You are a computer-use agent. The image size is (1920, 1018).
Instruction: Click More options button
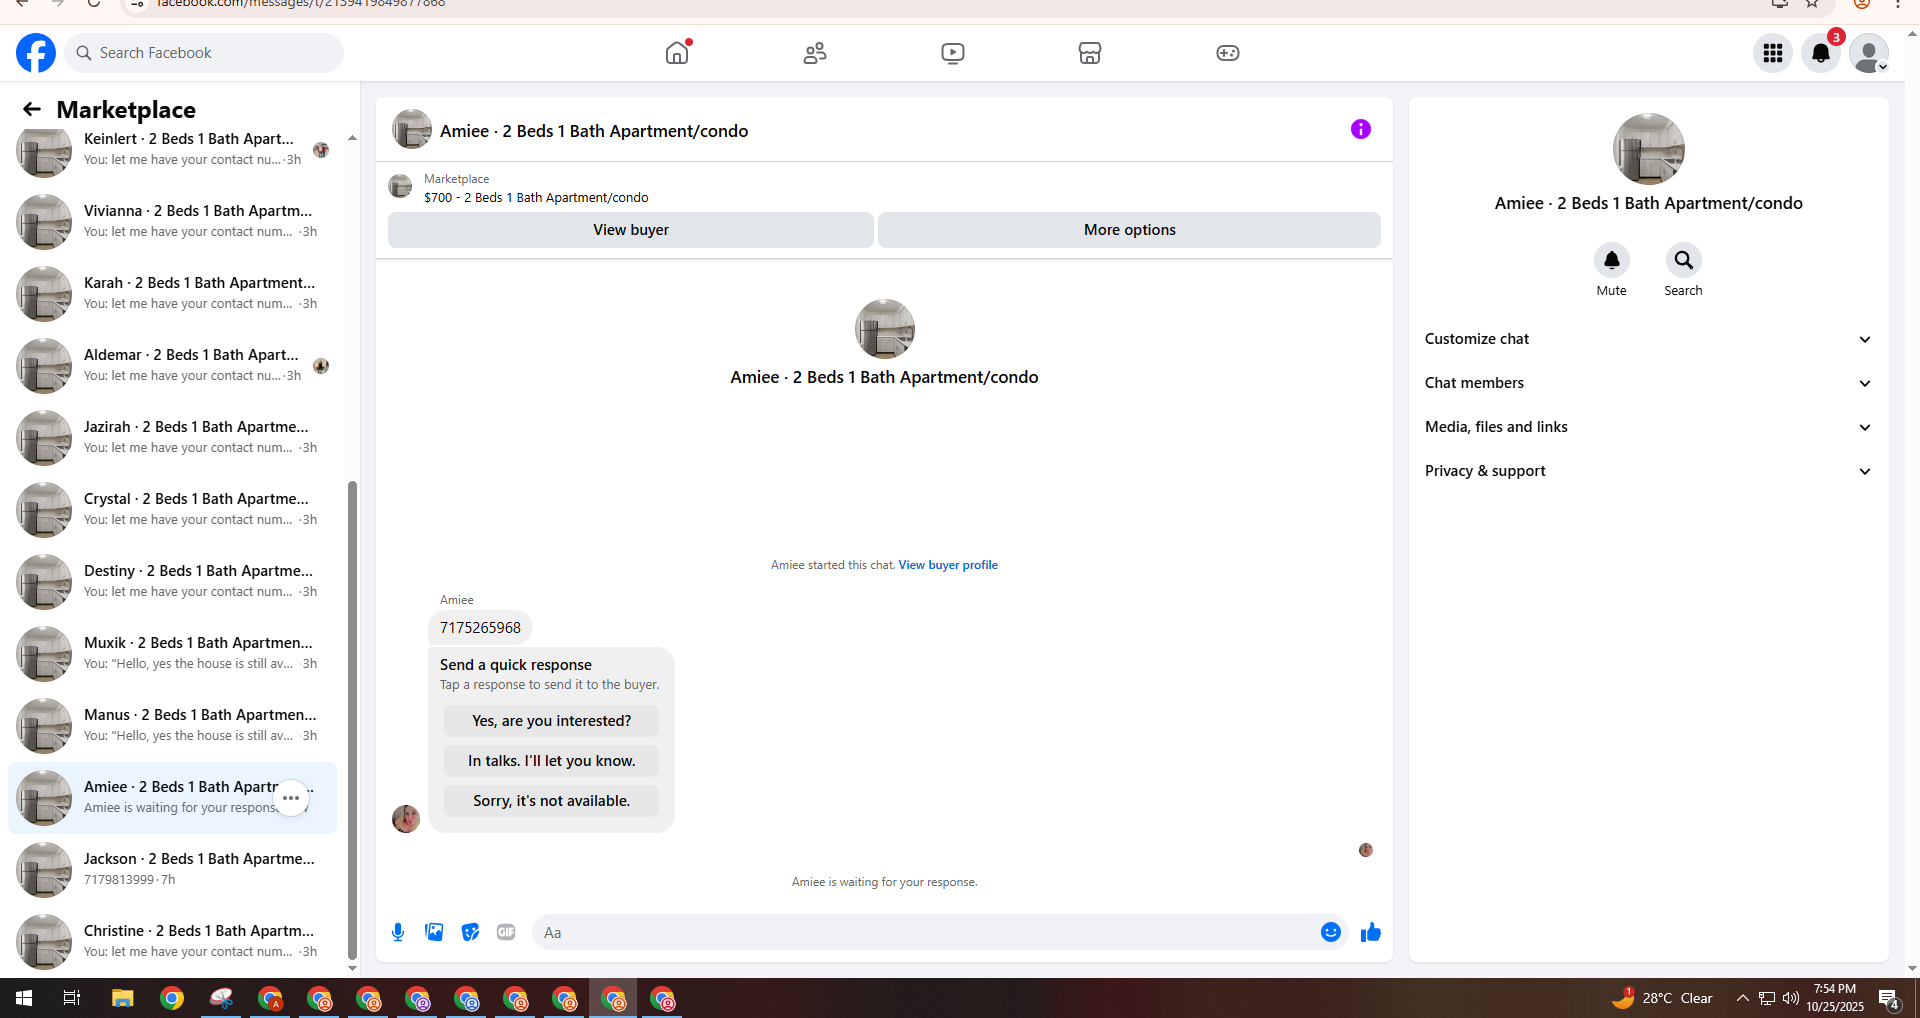pyautogui.click(x=1130, y=230)
